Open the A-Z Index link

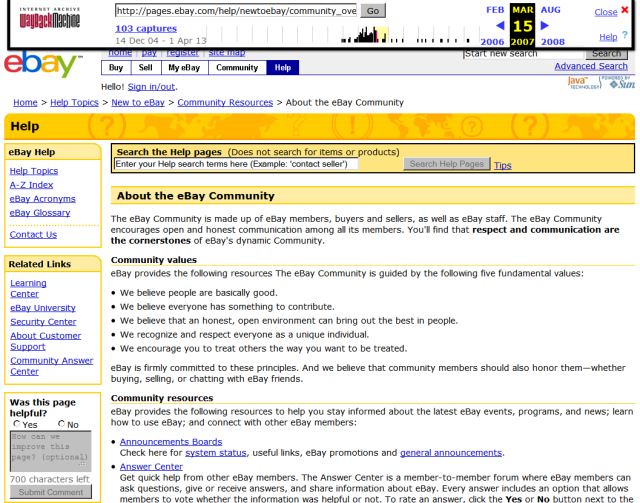pyautogui.click(x=31, y=185)
